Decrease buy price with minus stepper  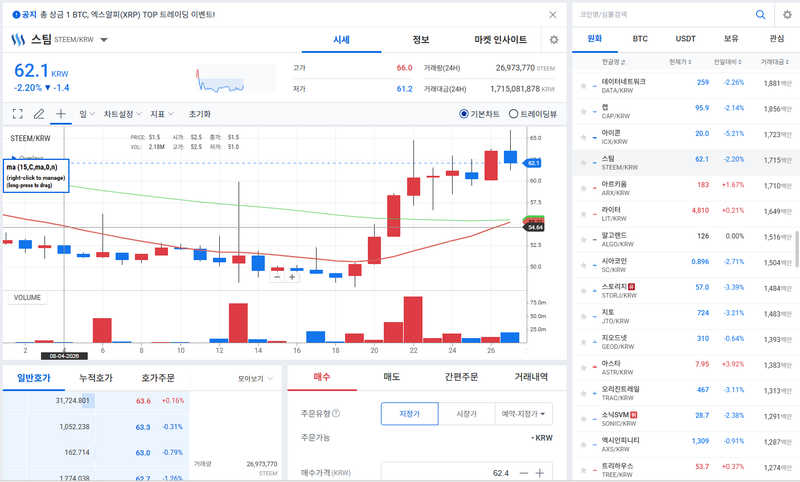(523, 473)
